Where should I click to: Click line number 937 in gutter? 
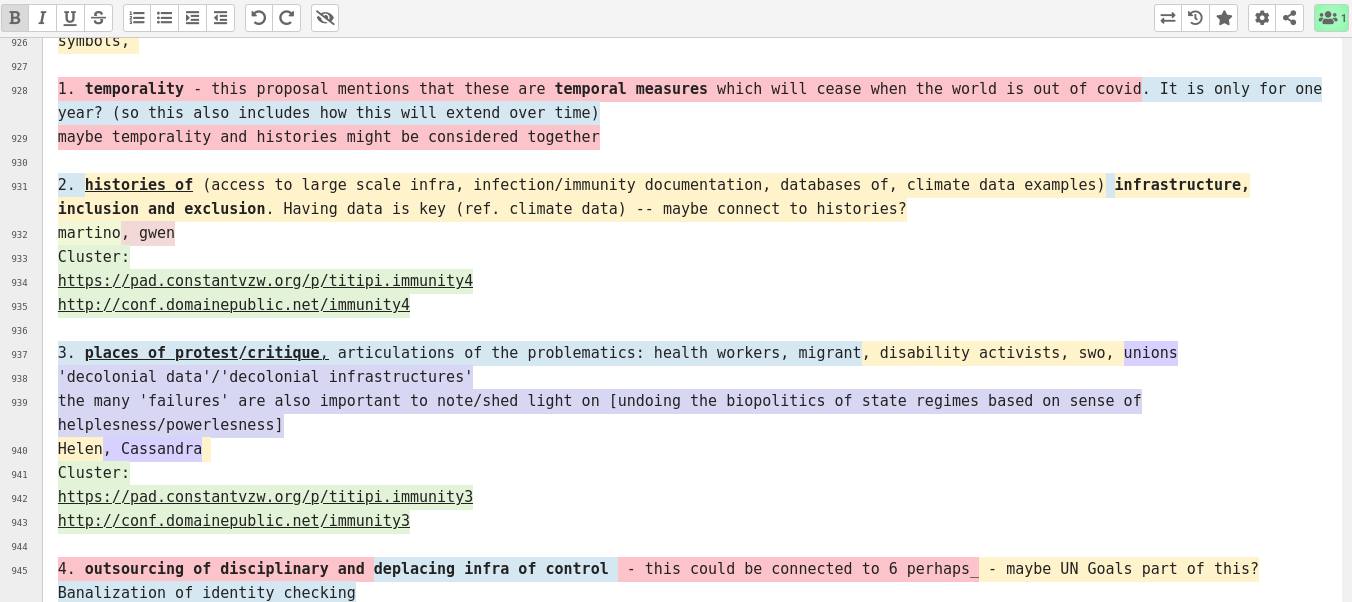pos(20,354)
